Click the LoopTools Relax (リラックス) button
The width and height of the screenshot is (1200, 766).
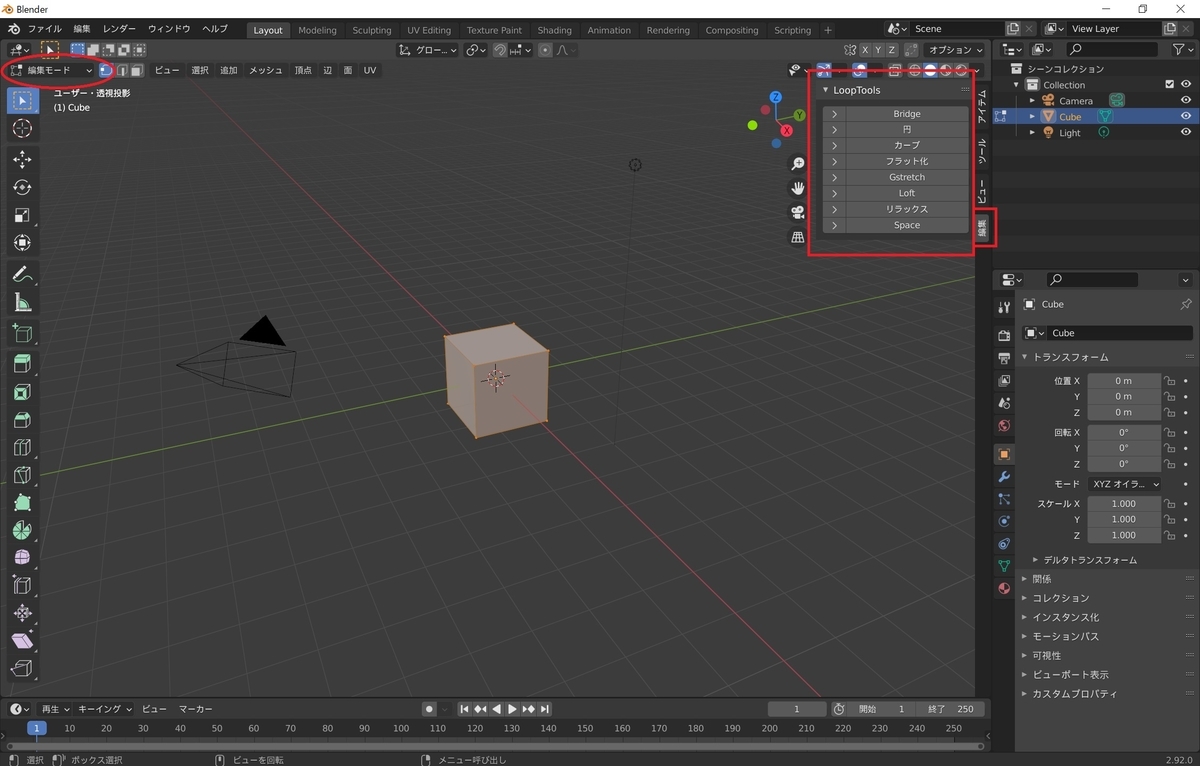coord(907,209)
